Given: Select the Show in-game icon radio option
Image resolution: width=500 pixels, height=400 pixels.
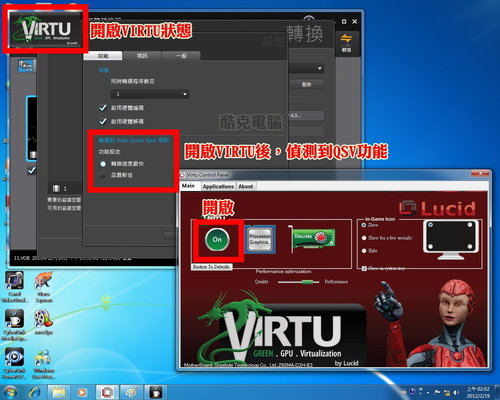Looking at the screenshot, I should click(x=364, y=225).
